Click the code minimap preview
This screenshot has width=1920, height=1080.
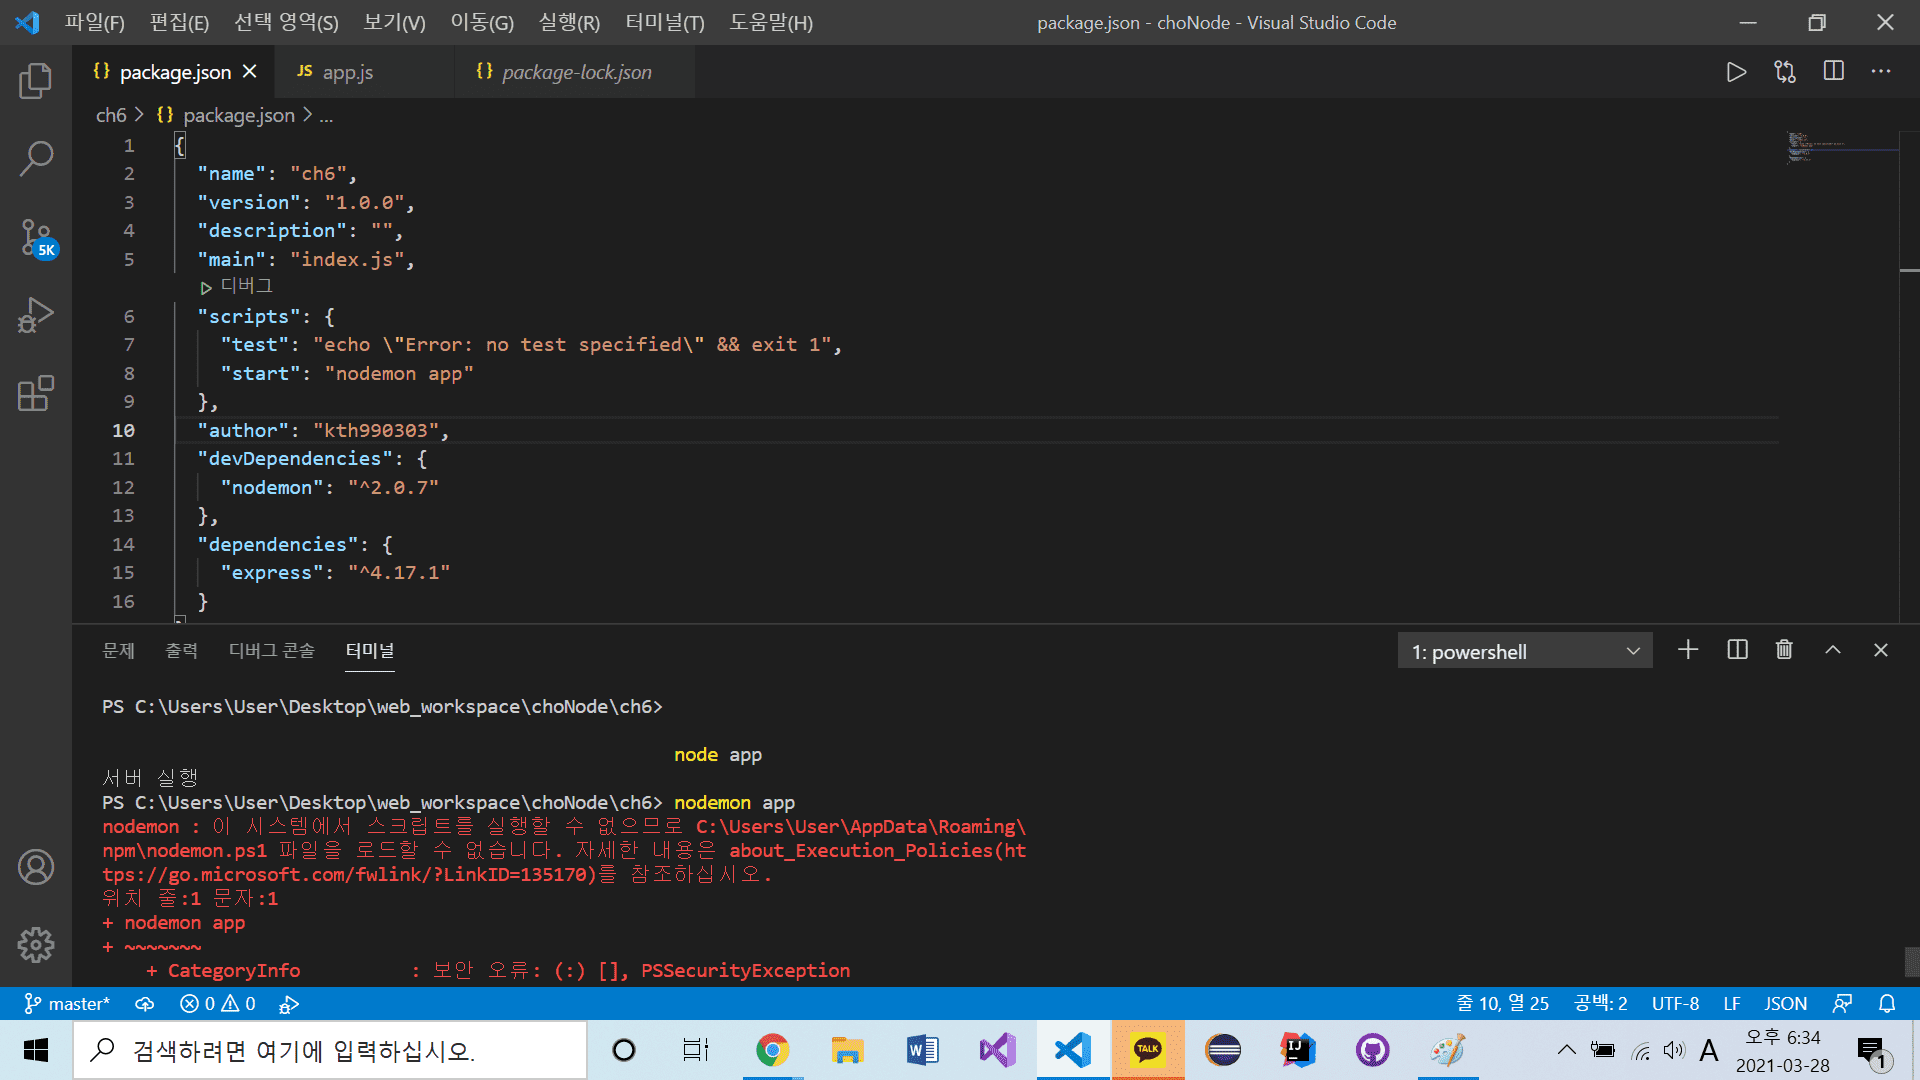point(1841,147)
